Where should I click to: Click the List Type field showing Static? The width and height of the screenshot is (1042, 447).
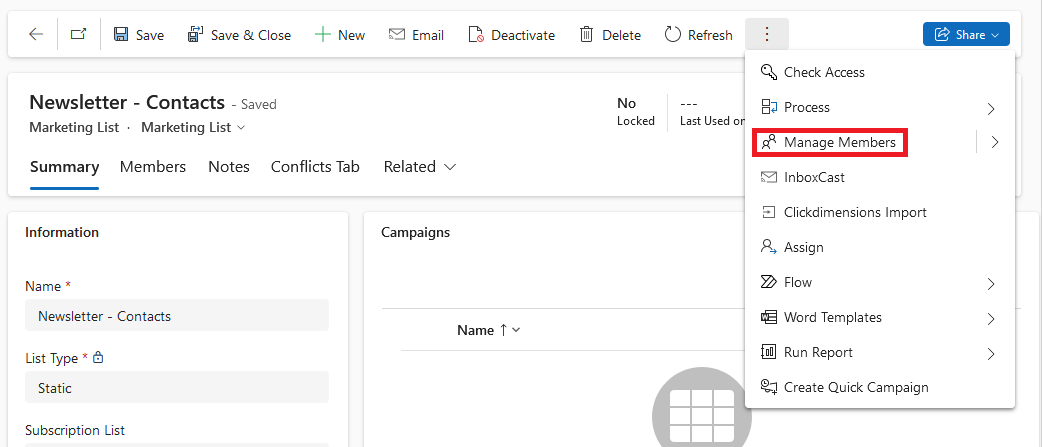pyautogui.click(x=177, y=387)
